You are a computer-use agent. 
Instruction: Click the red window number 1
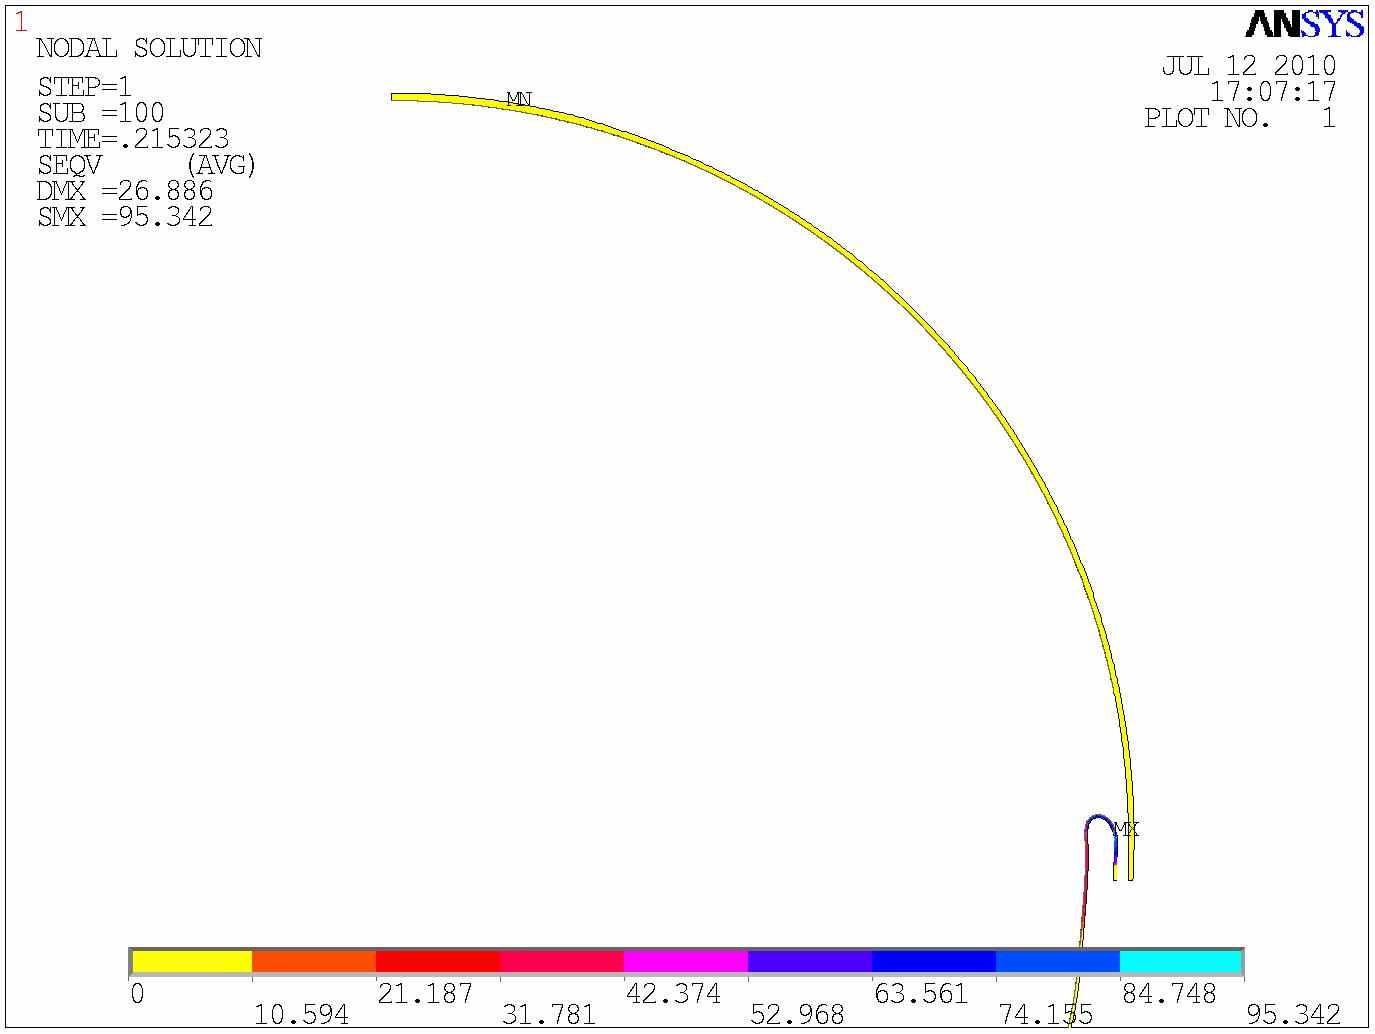tap(20, 23)
